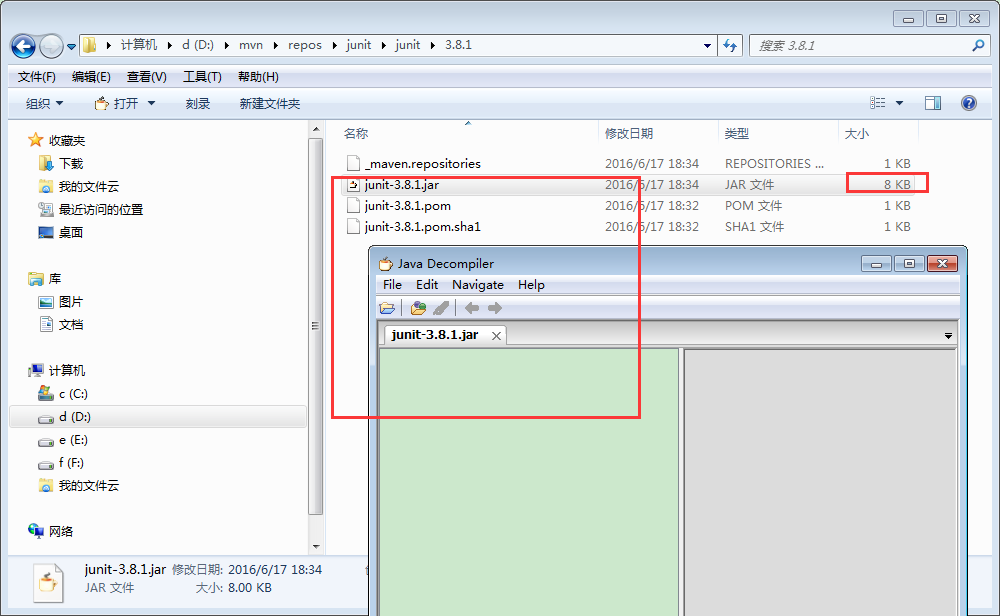The width and height of the screenshot is (1000, 616).
Task: Click the Open Type icon in Java Decompiler toolbar
Action: point(418,308)
